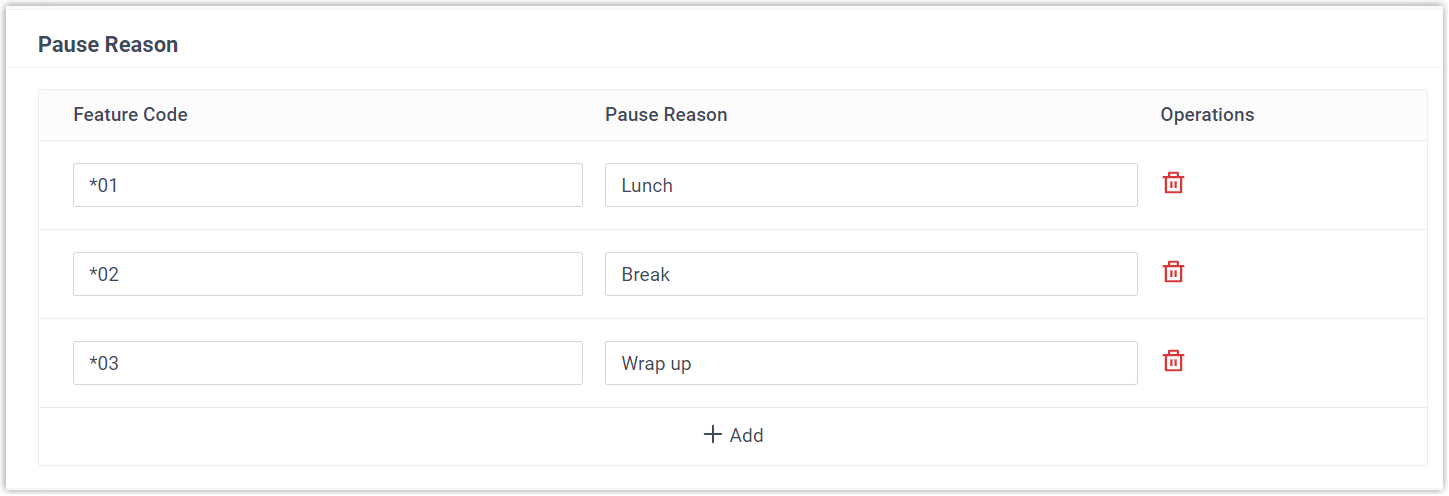
Task: Click the Feature Code column header
Action: click(130, 114)
